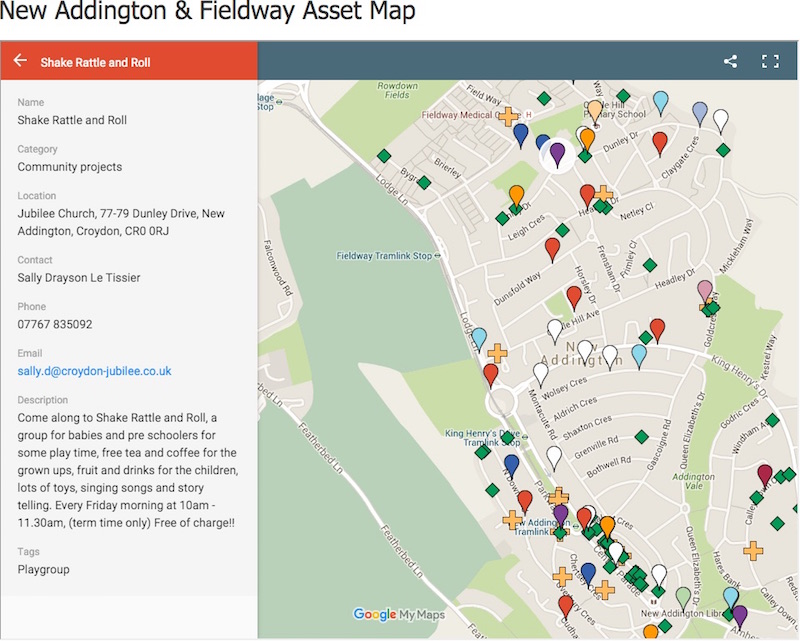
Task: Open the orange pin above Leigh Cres
Action: pos(516,197)
